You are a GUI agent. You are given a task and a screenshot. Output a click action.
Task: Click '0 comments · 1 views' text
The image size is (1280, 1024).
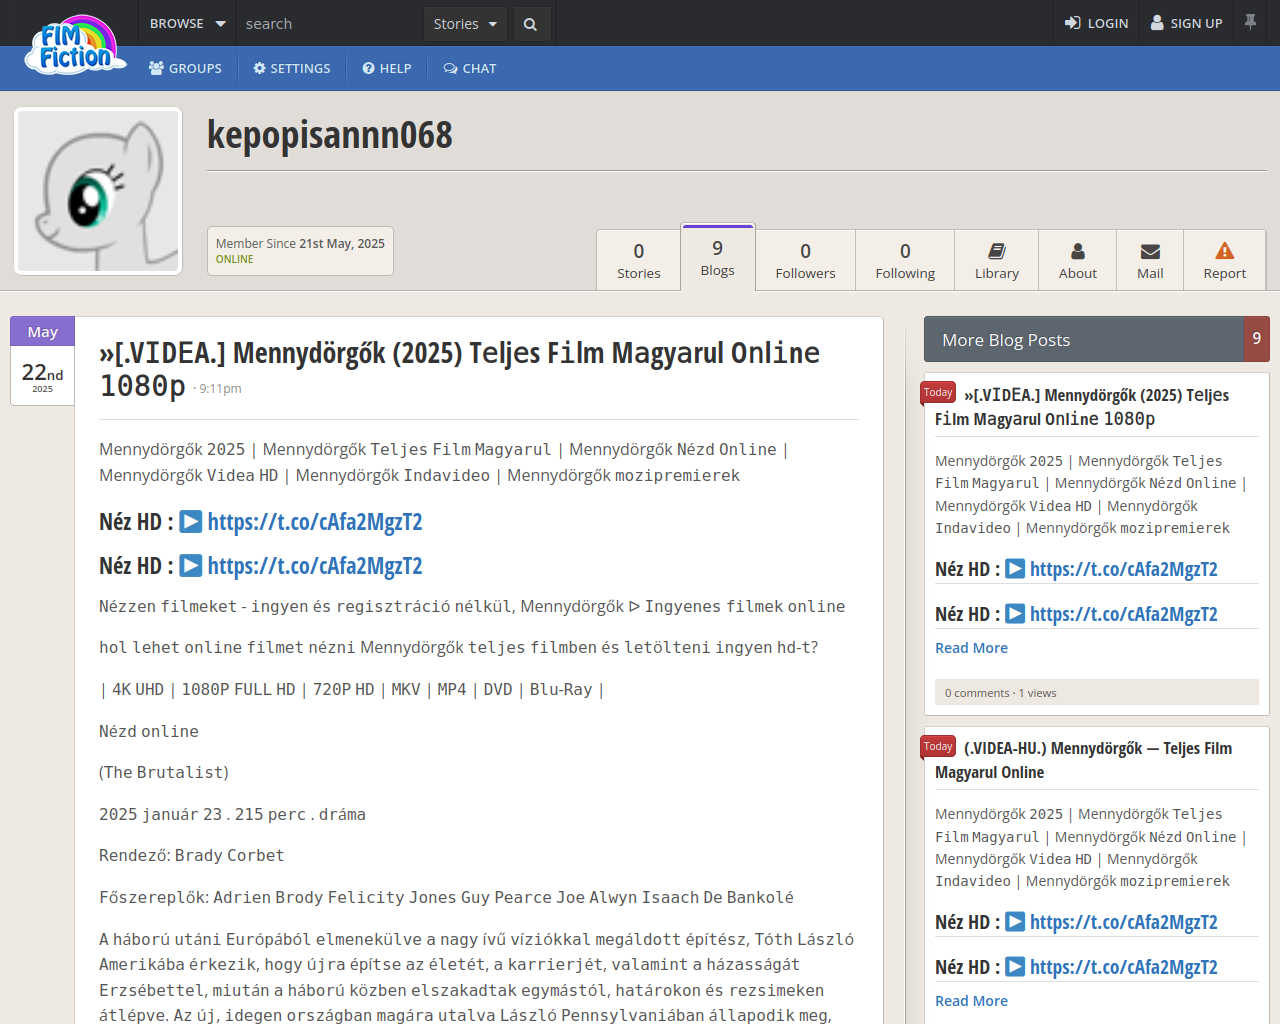point(1000,693)
